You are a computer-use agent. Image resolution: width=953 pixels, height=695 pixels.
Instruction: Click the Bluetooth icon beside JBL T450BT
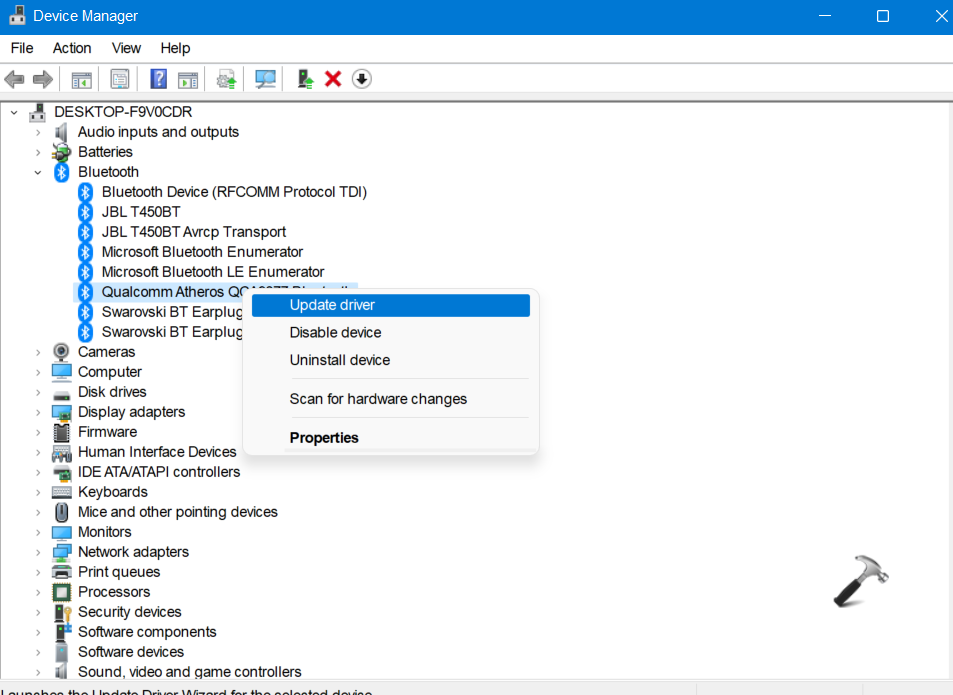[86, 212]
